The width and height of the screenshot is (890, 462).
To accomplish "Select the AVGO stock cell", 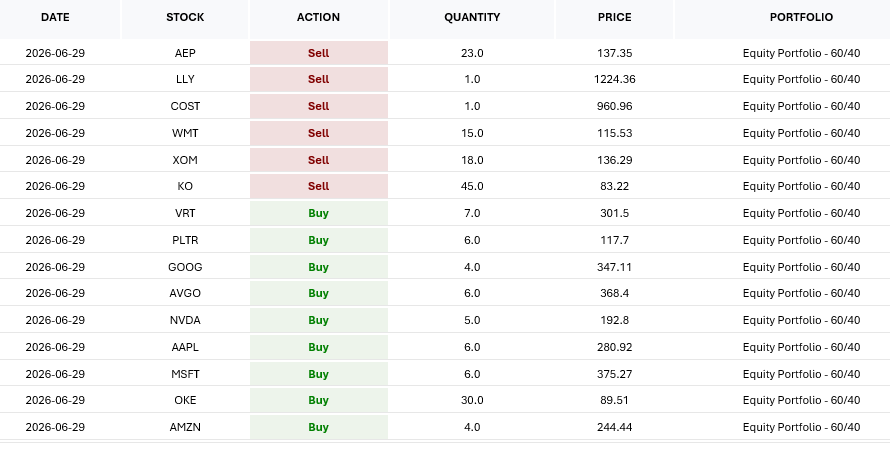I will pyautogui.click(x=185, y=293).
